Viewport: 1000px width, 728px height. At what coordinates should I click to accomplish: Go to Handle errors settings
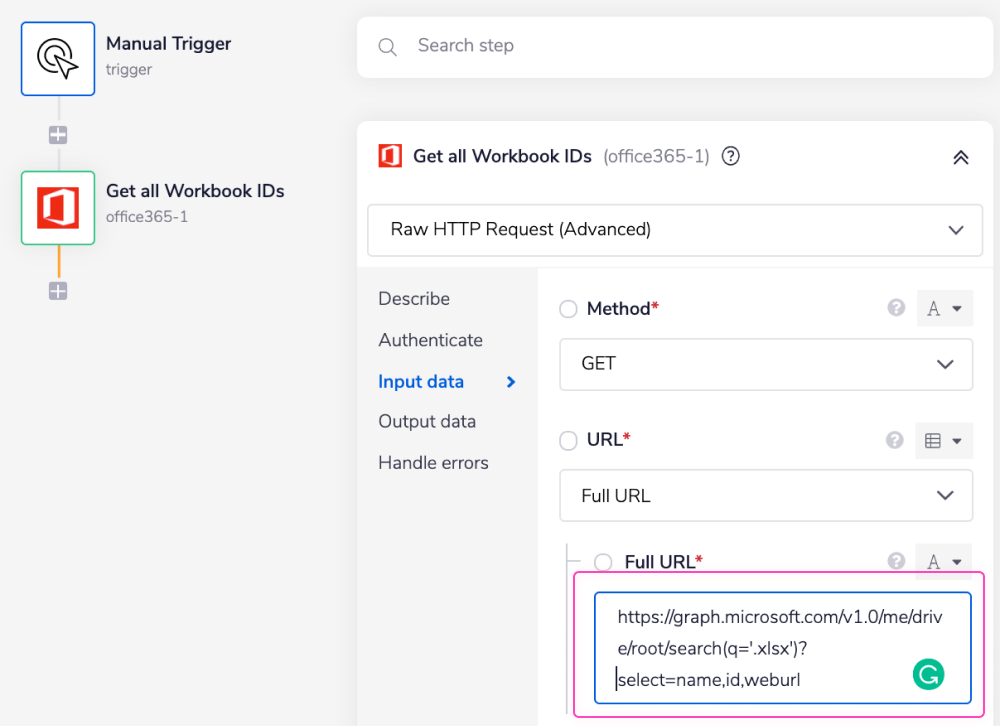pos(433,462)
